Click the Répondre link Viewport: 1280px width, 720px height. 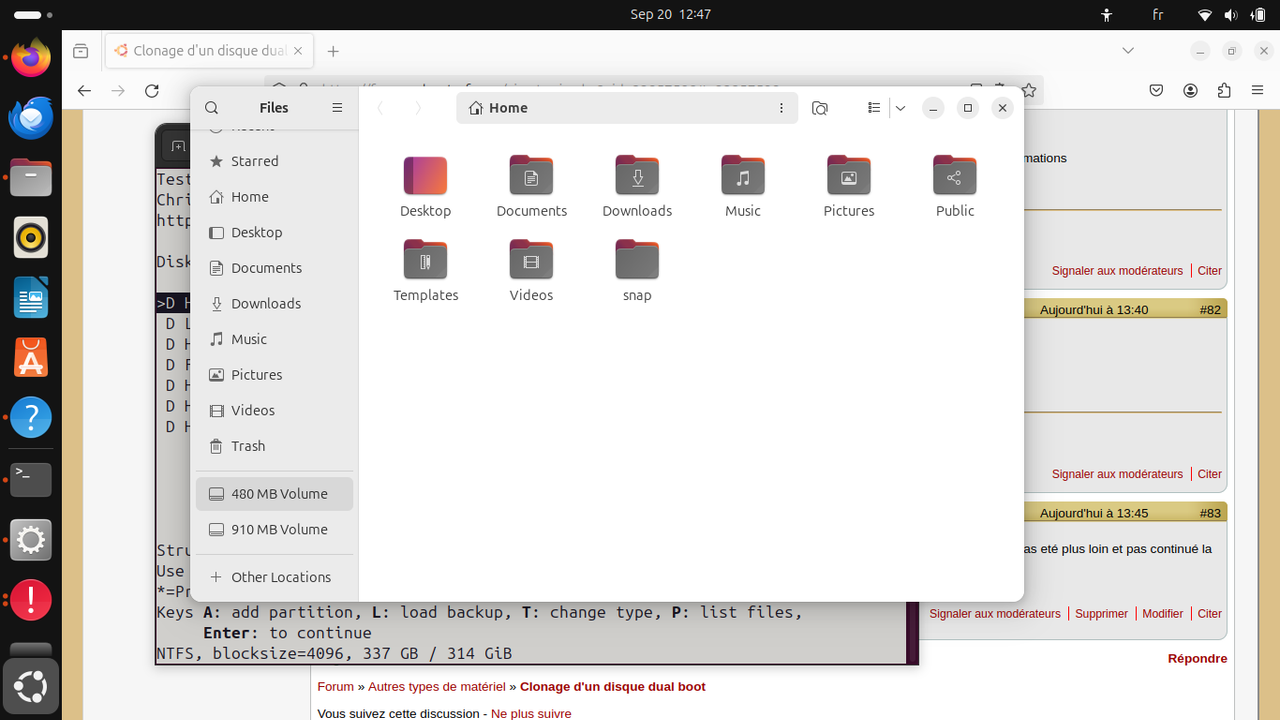1197,658
